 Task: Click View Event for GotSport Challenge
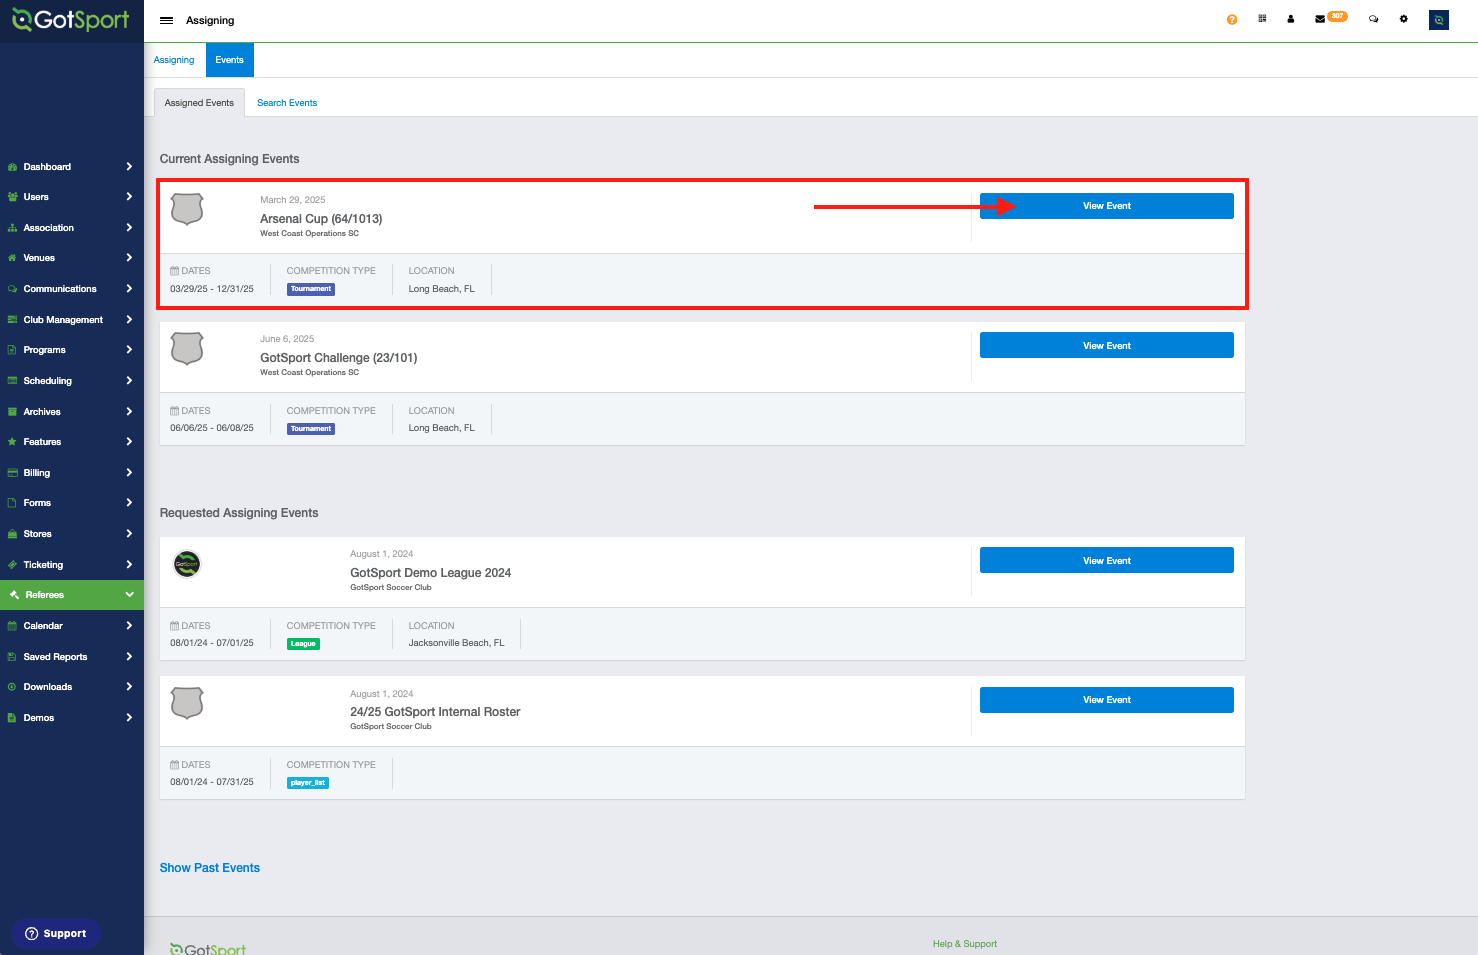[x=1107, y=345]
